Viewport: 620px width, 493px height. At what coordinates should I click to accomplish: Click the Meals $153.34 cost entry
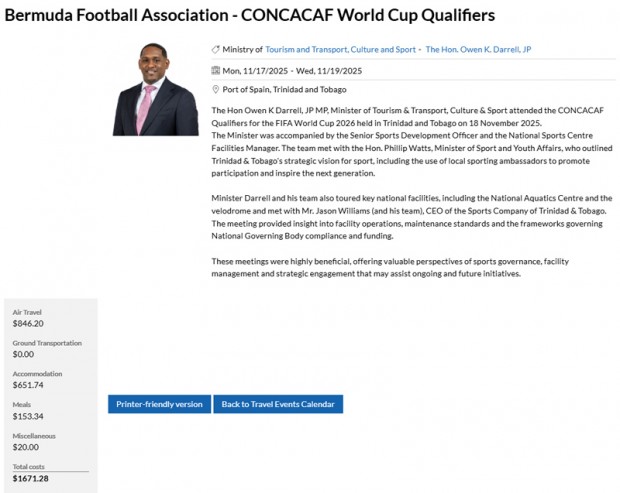pyautogui.click(x=29, y=411)
